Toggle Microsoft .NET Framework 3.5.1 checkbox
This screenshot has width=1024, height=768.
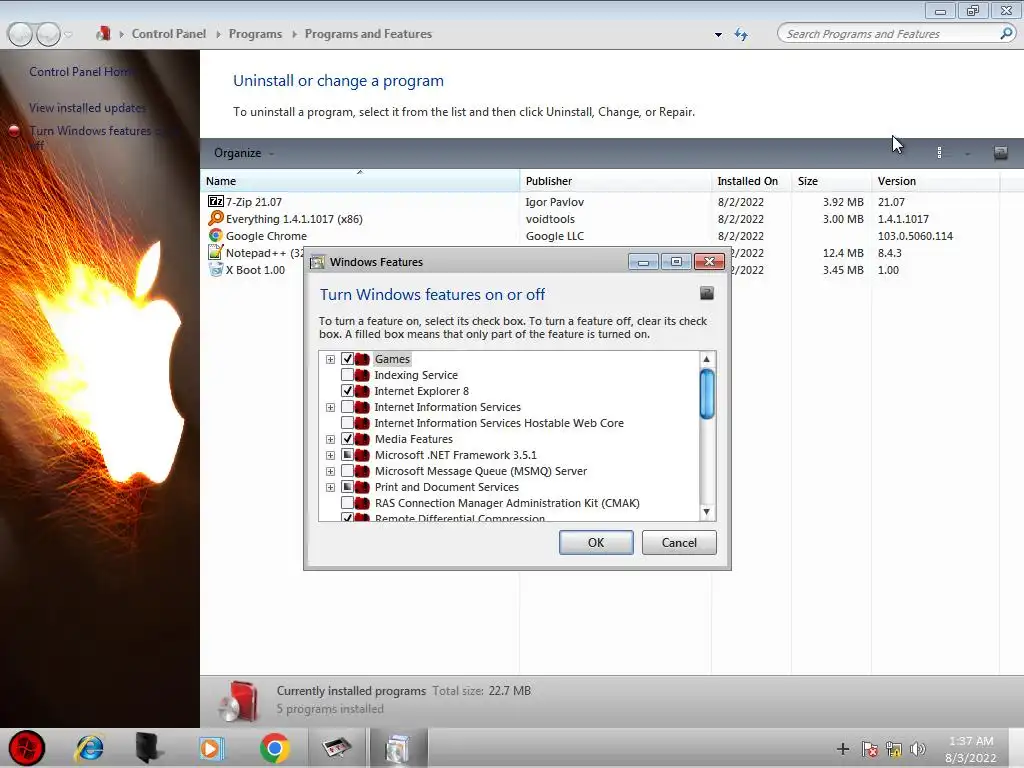click(347, 455)
